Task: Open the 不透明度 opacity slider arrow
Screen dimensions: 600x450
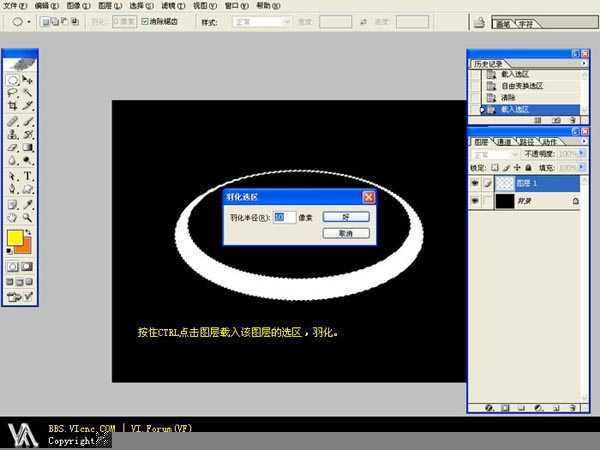Action: pos(582,154)
